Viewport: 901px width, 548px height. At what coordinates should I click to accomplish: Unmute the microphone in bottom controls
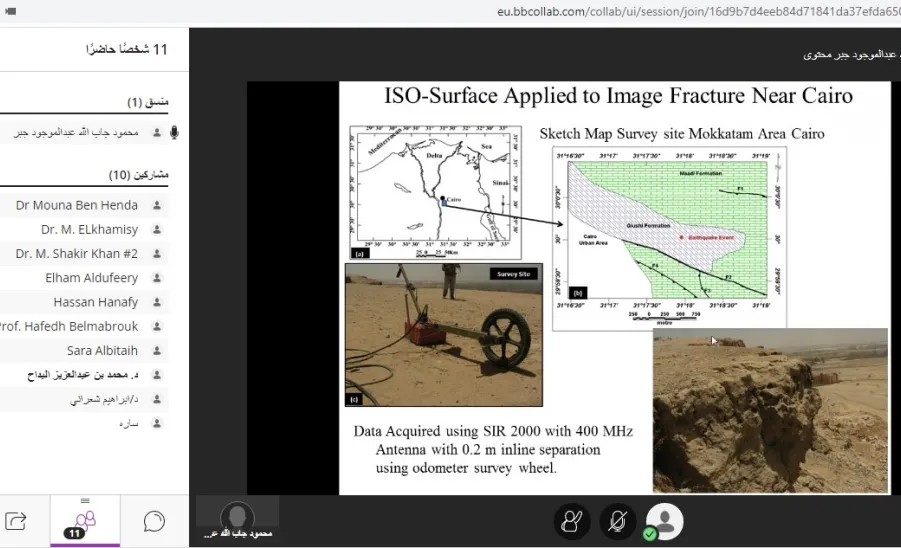618,522
